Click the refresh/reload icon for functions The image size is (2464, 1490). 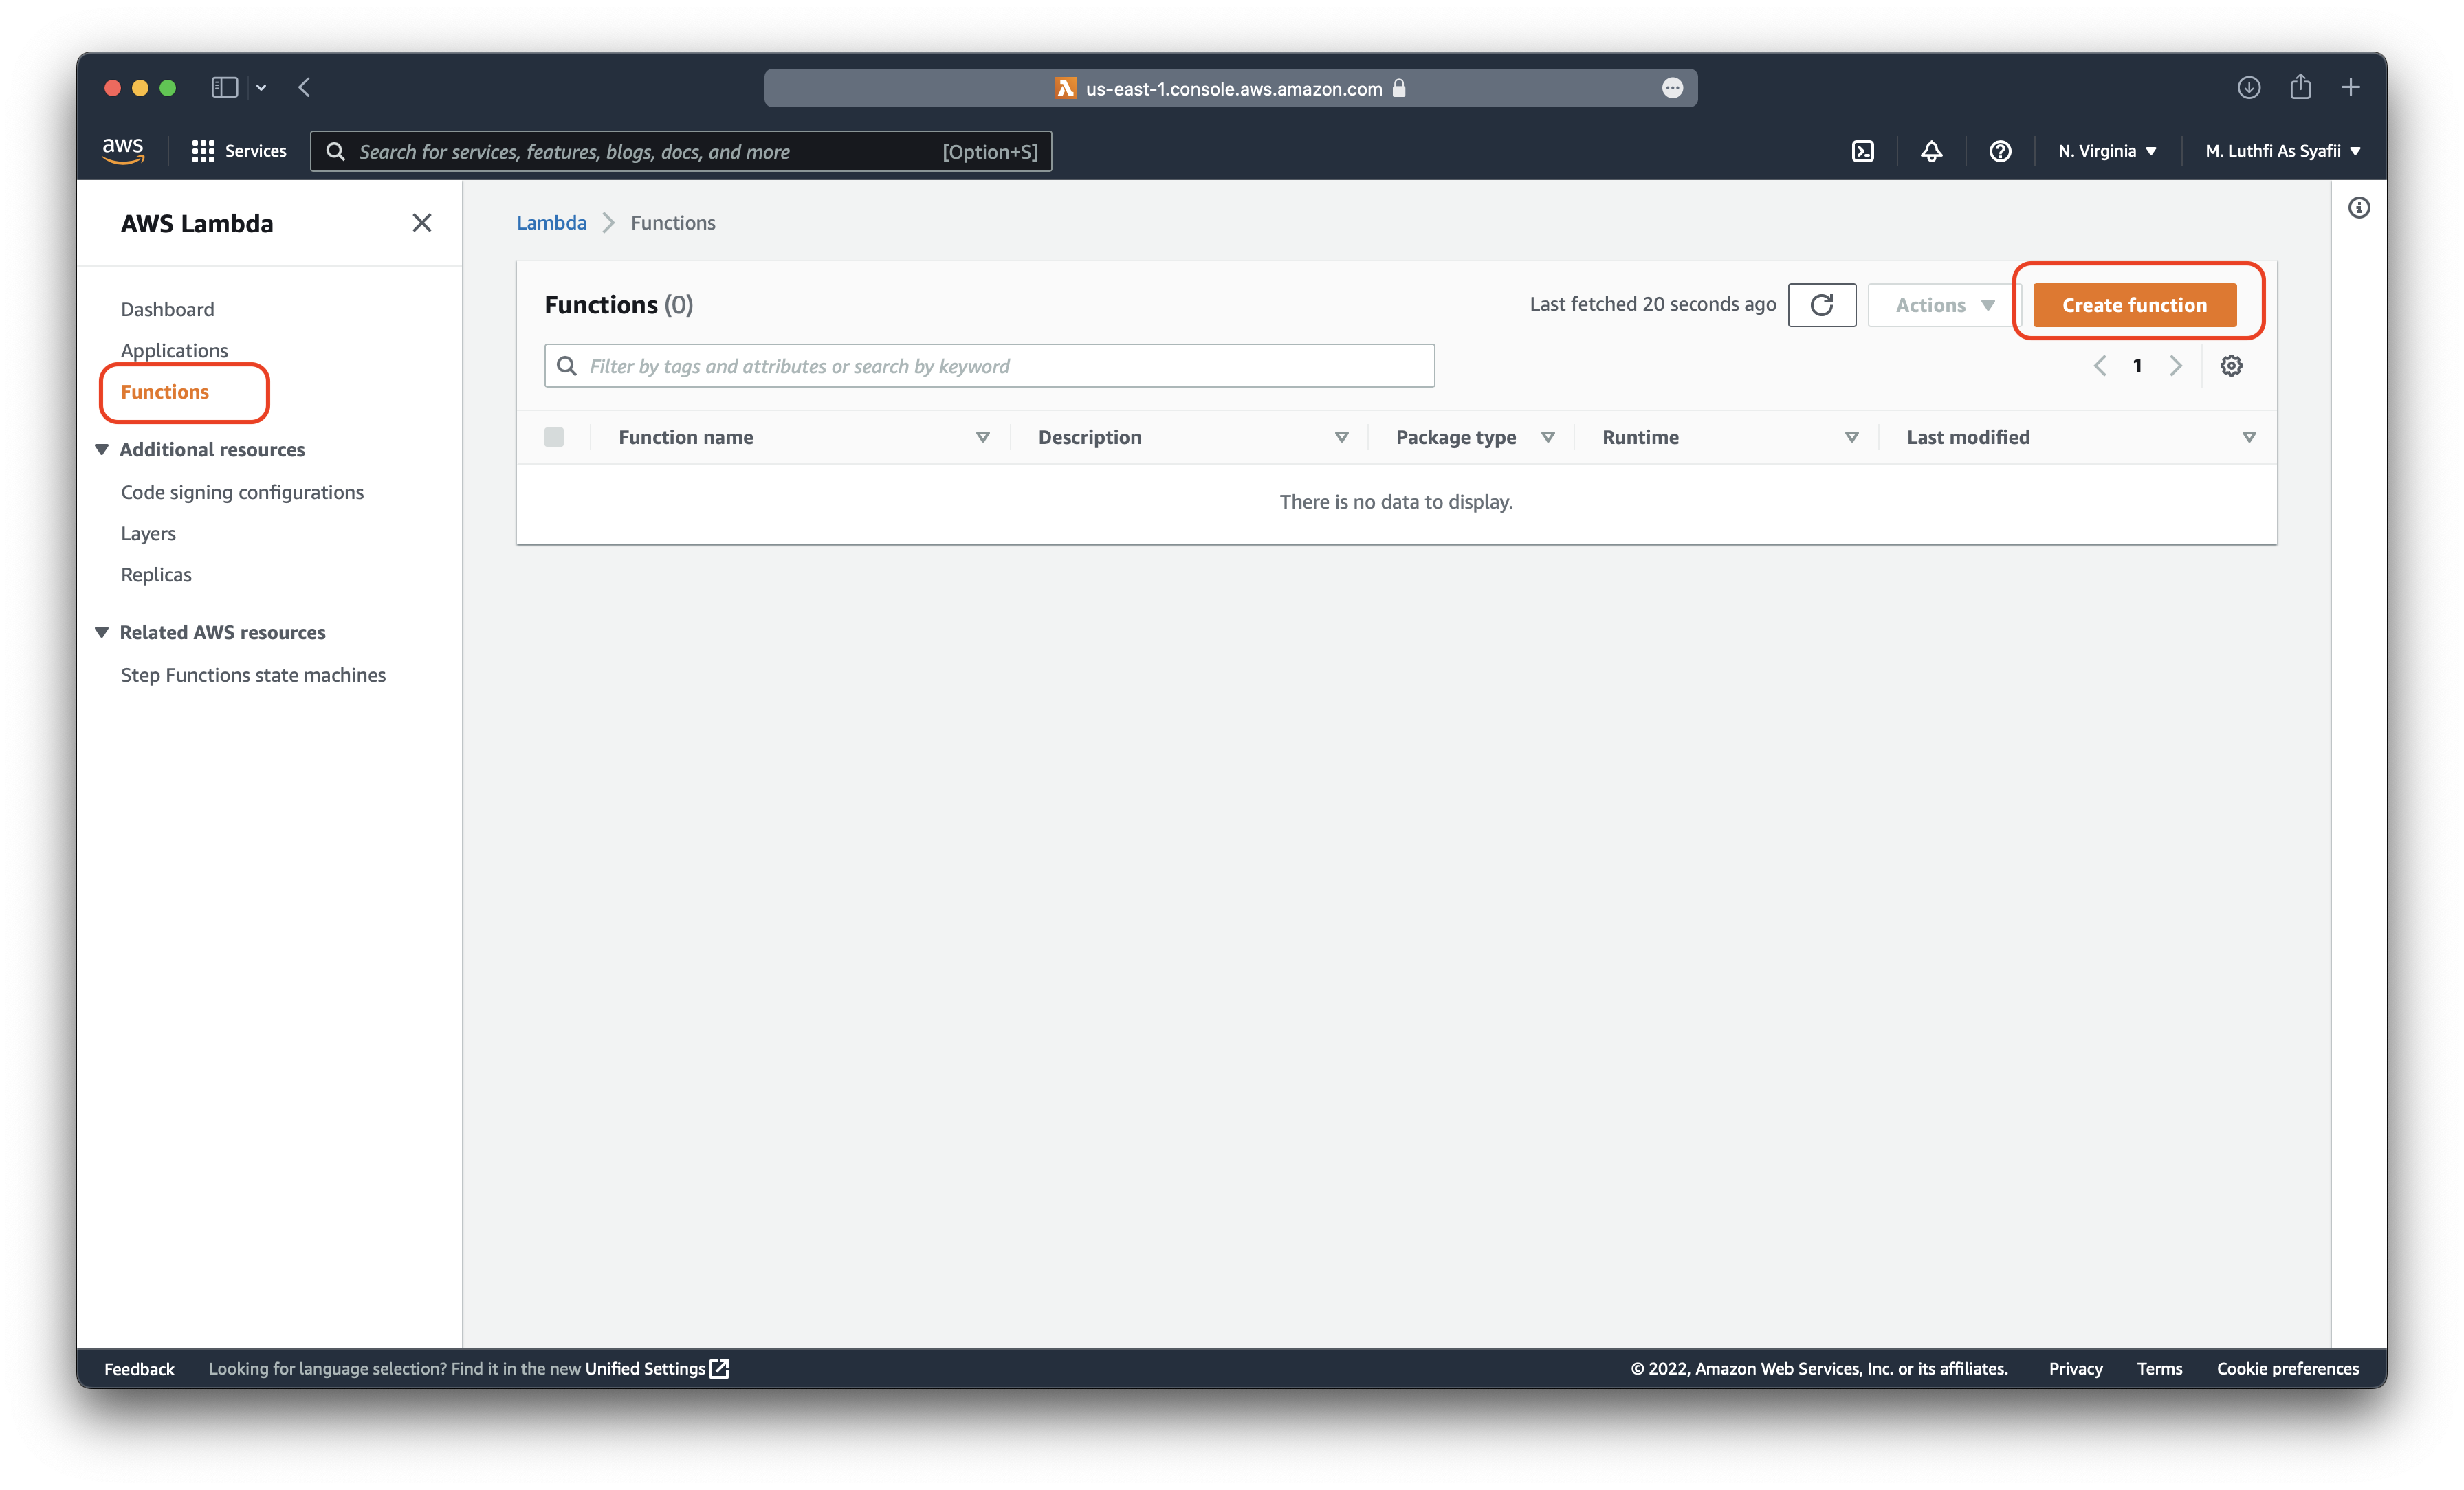(x=1822, y=304)
